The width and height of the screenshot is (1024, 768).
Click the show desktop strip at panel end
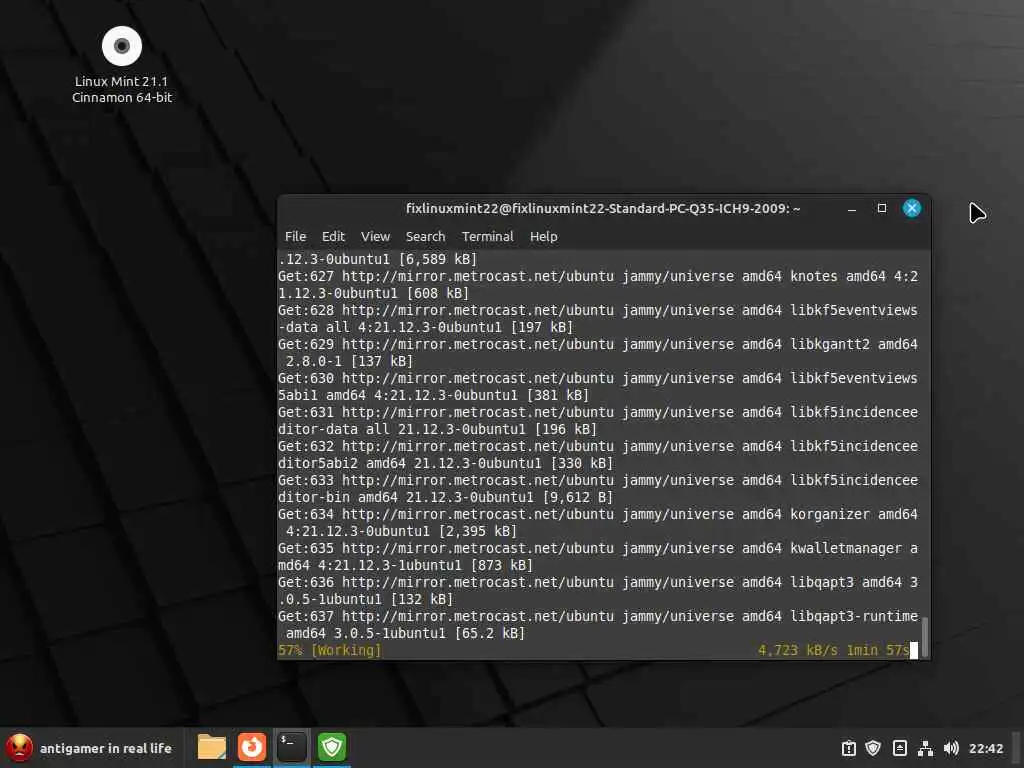(1016, 748)
